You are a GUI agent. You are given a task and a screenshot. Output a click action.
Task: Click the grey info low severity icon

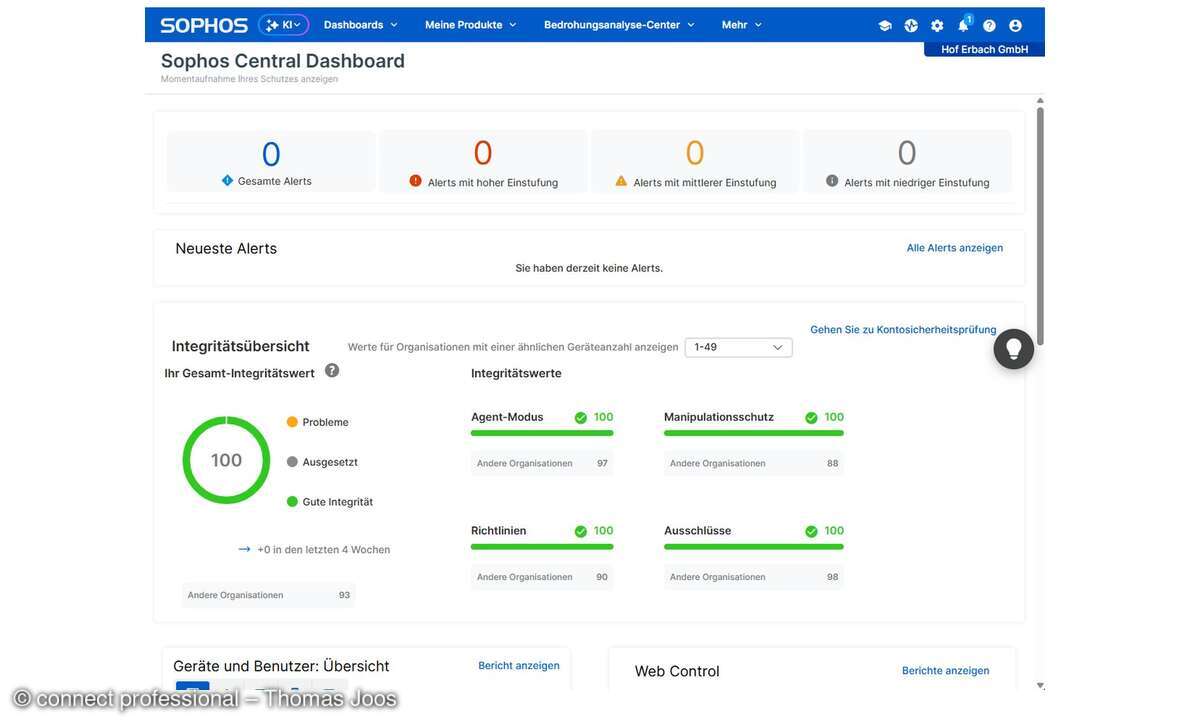click(832, 181)
